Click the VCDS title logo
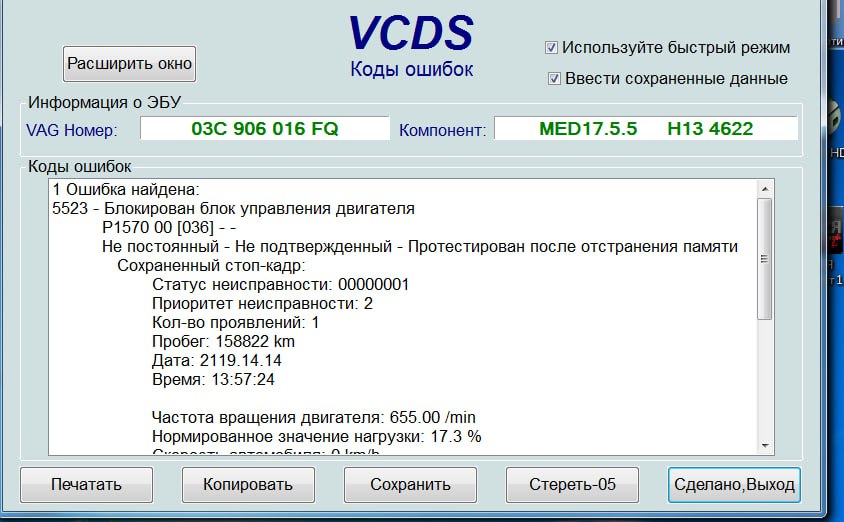Image resolution: width=844 pixels, height=522 pixels. [x=411, y=33]
